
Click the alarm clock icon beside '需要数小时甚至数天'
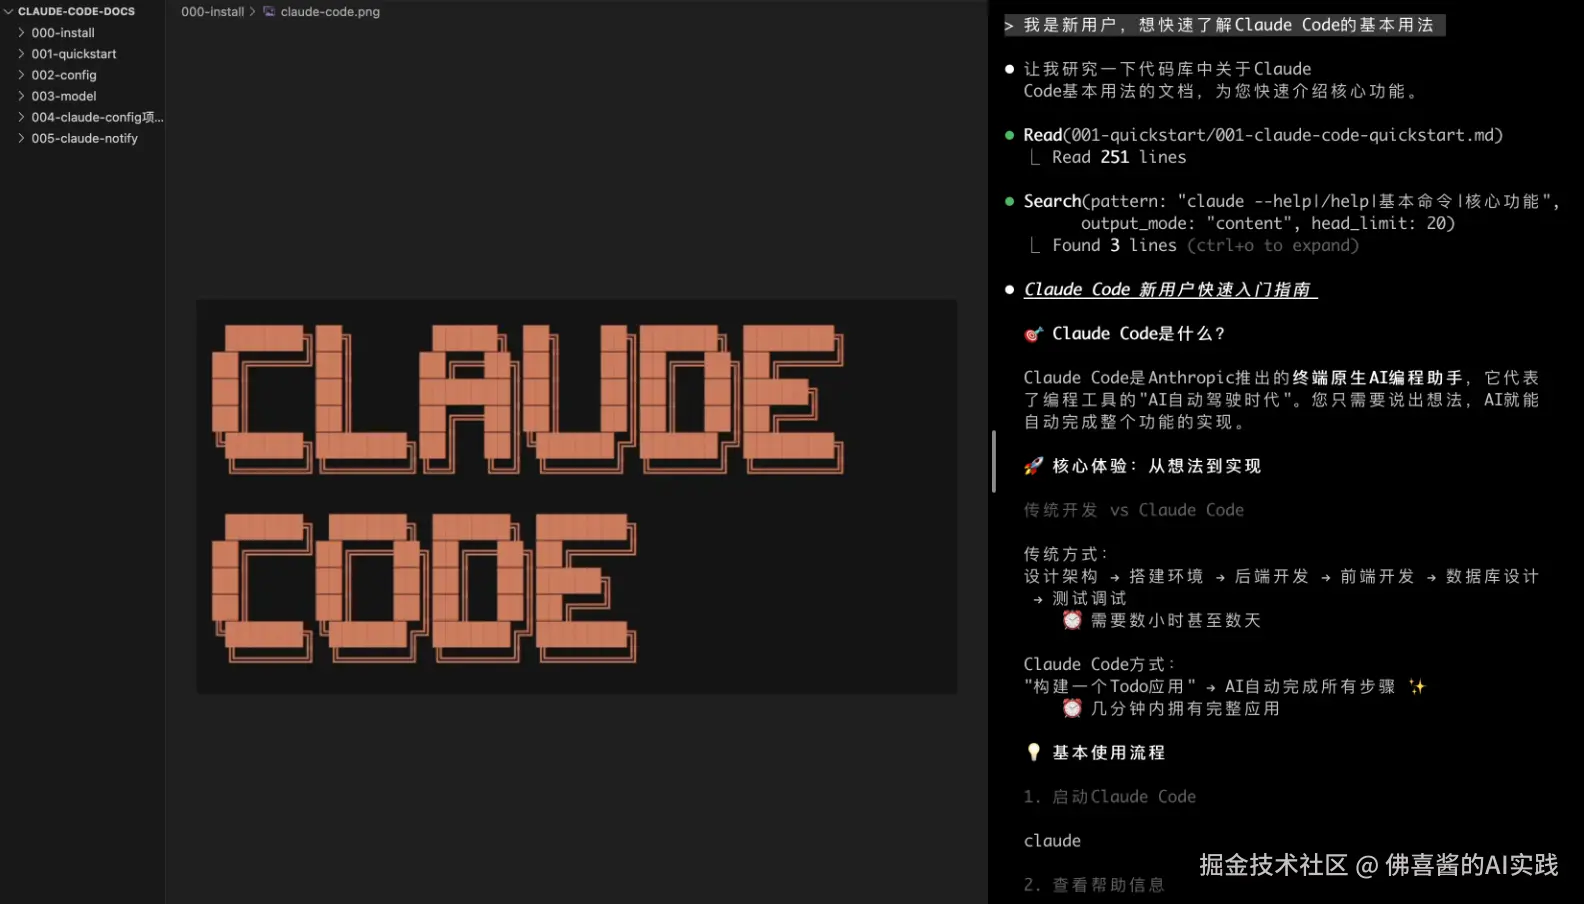click(x=1072, y=620)
